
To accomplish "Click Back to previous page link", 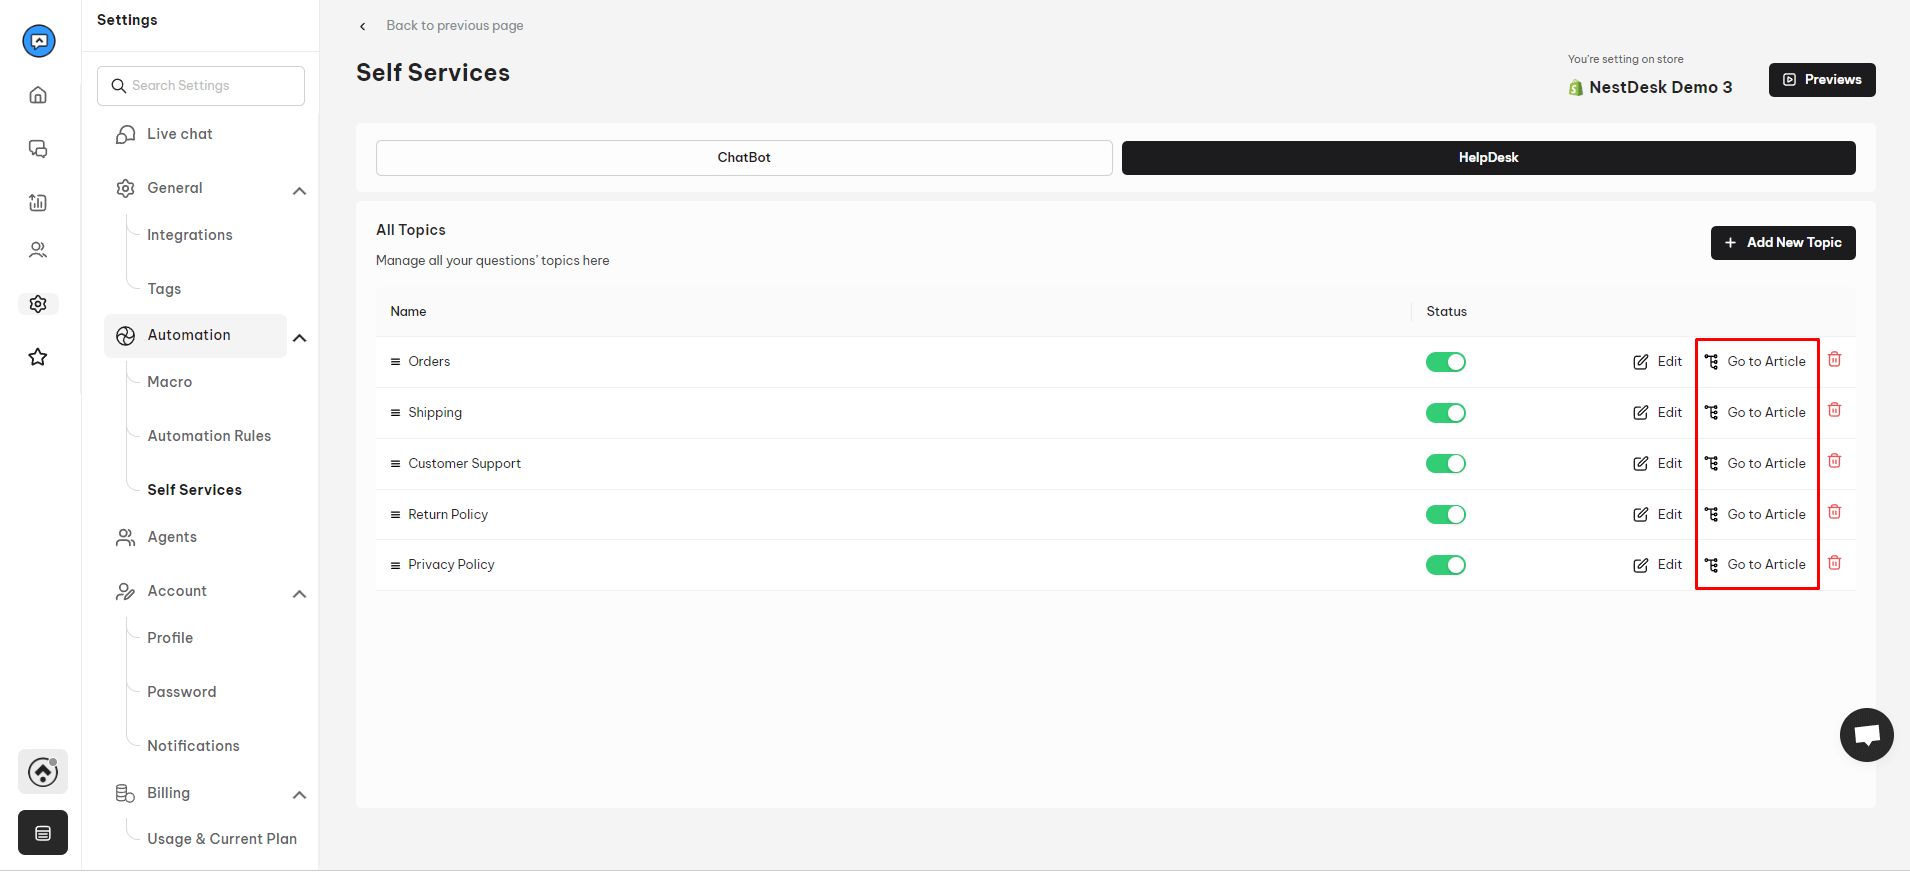I will 455,26.
